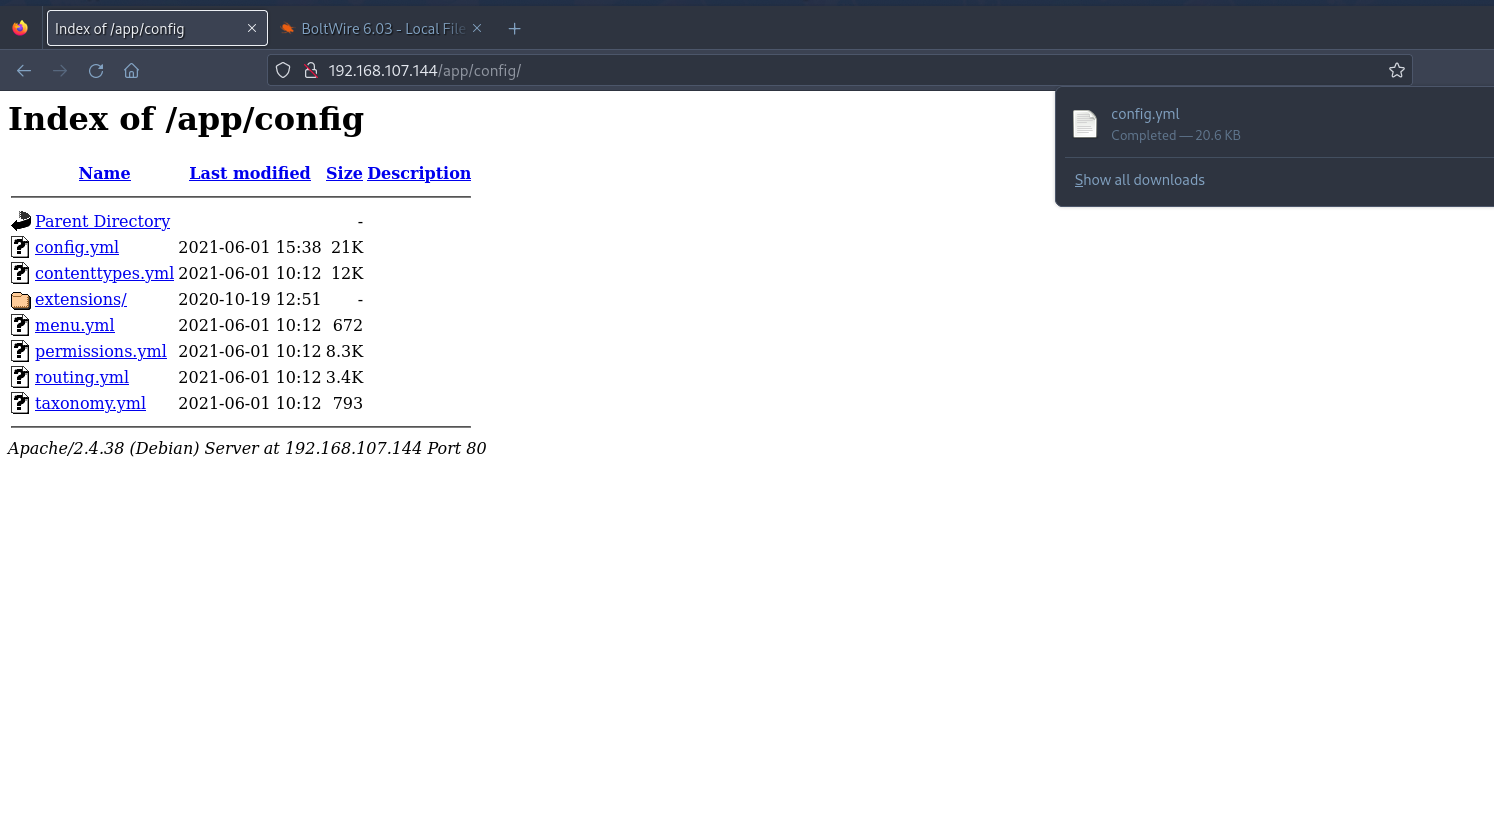Click extensions date 2020-10-19 12:51
1494x815 pixels.
[250, 299]
